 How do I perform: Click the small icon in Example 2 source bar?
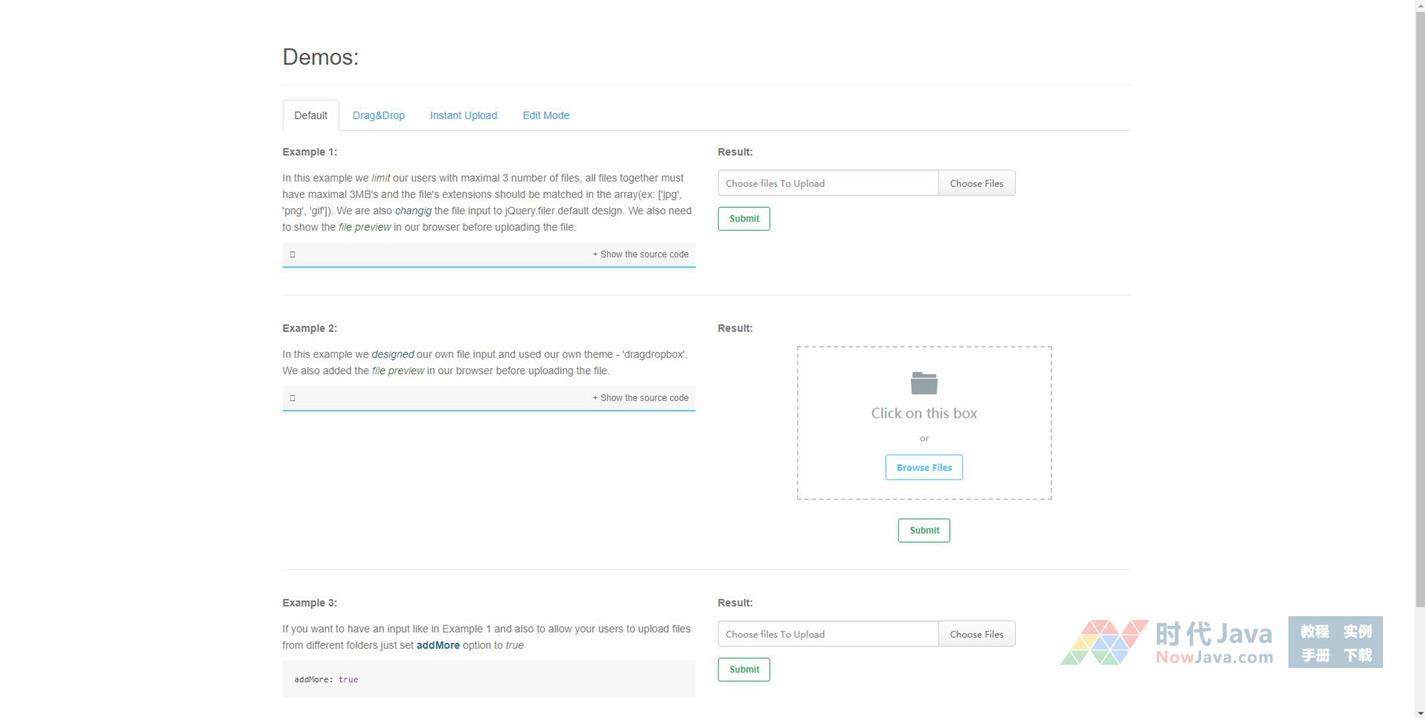pyautogui.click(x=292, y=398)
